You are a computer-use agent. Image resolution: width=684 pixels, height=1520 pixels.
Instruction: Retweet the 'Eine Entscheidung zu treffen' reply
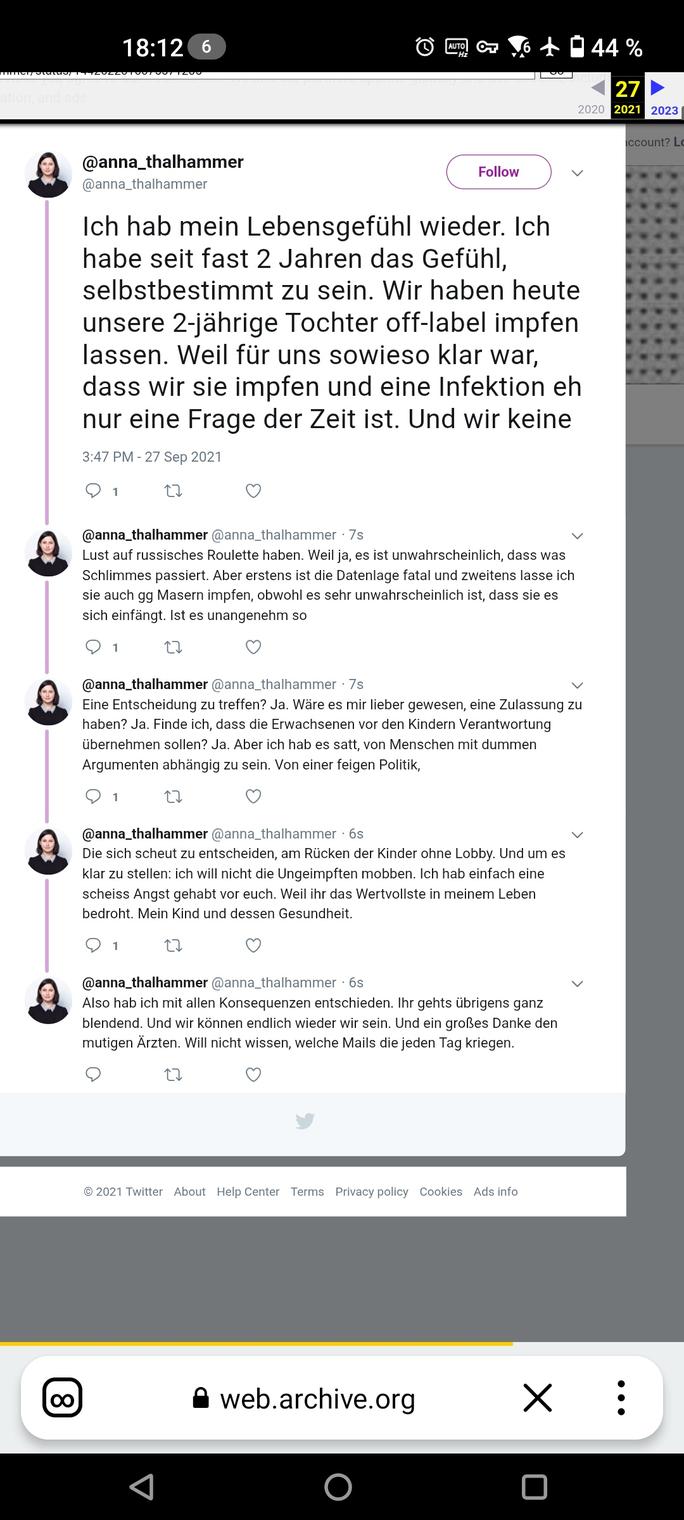[x=173, y=796]
